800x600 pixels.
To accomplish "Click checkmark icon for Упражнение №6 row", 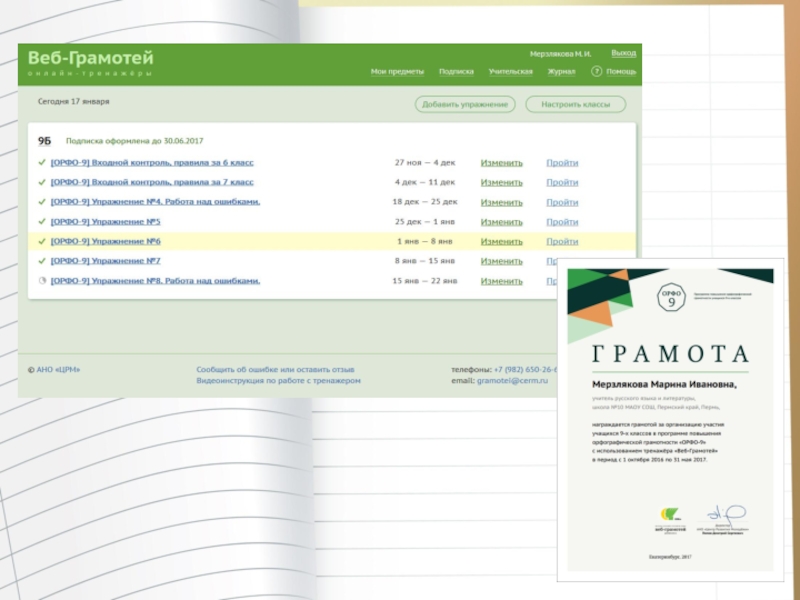I will (42, 241).
